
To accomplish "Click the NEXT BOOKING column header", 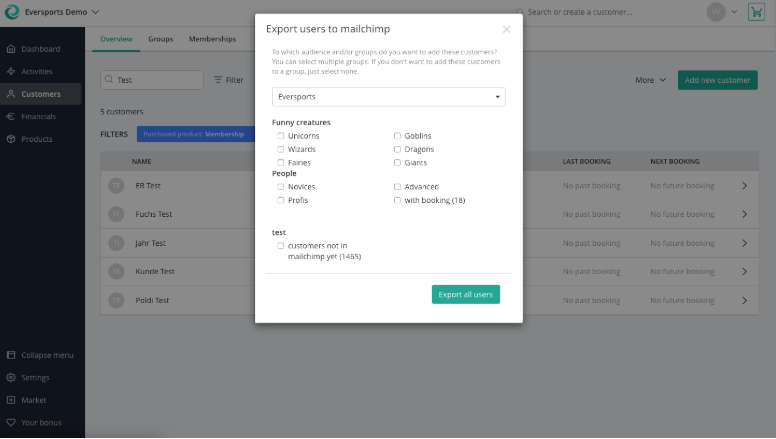I will (675, 161).
